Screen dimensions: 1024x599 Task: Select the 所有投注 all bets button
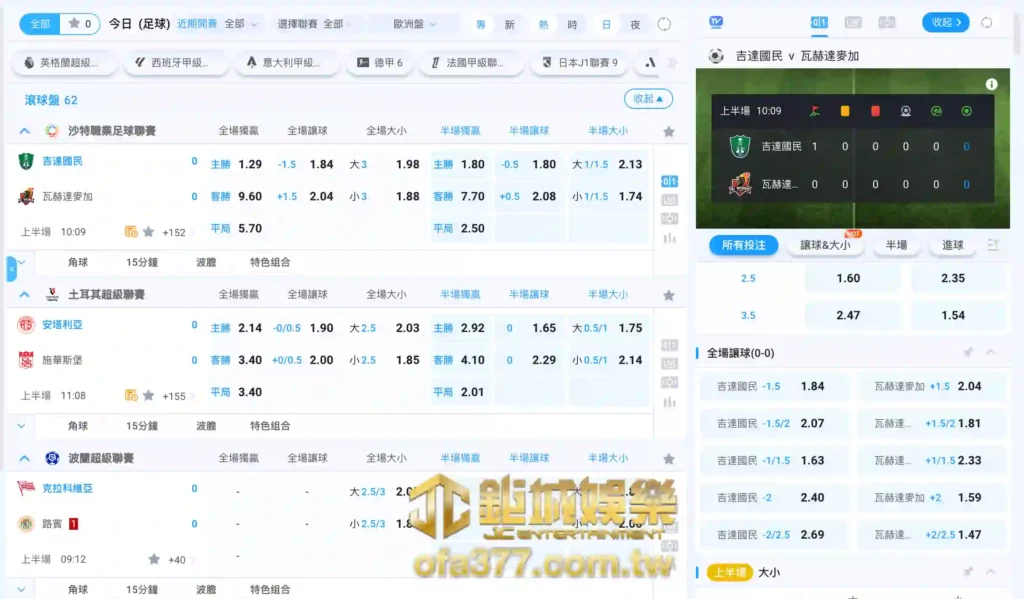[742, 244]
